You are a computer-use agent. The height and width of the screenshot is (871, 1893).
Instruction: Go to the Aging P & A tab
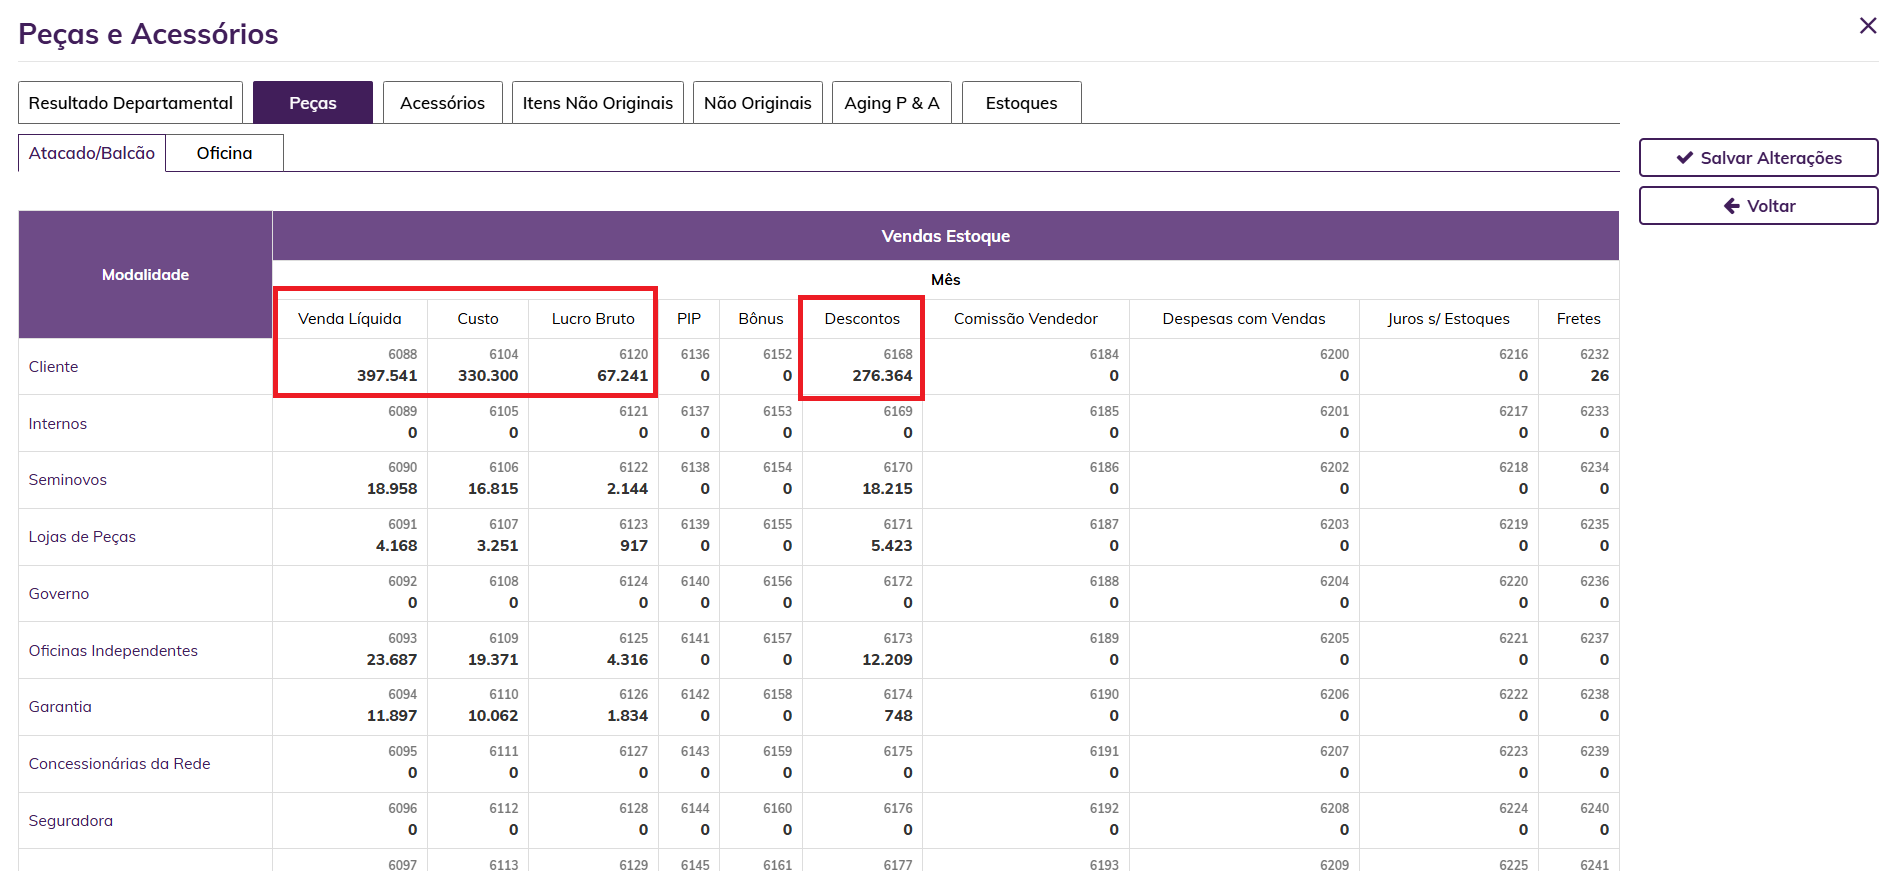891,103
